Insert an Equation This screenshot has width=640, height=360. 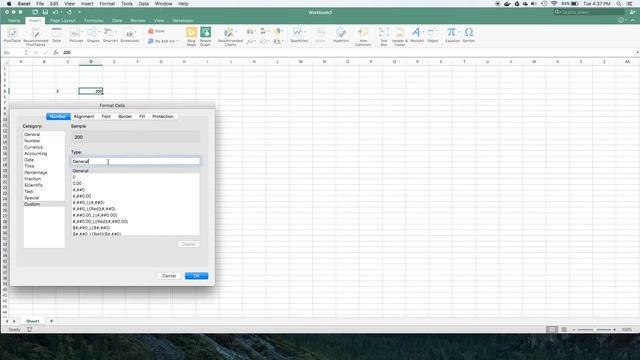452,36
